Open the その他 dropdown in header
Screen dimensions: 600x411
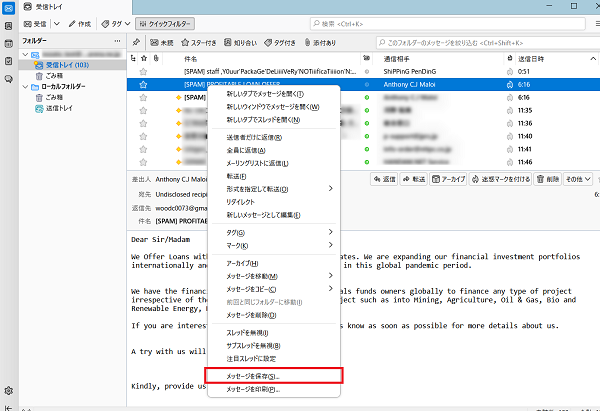pos(578,179)
